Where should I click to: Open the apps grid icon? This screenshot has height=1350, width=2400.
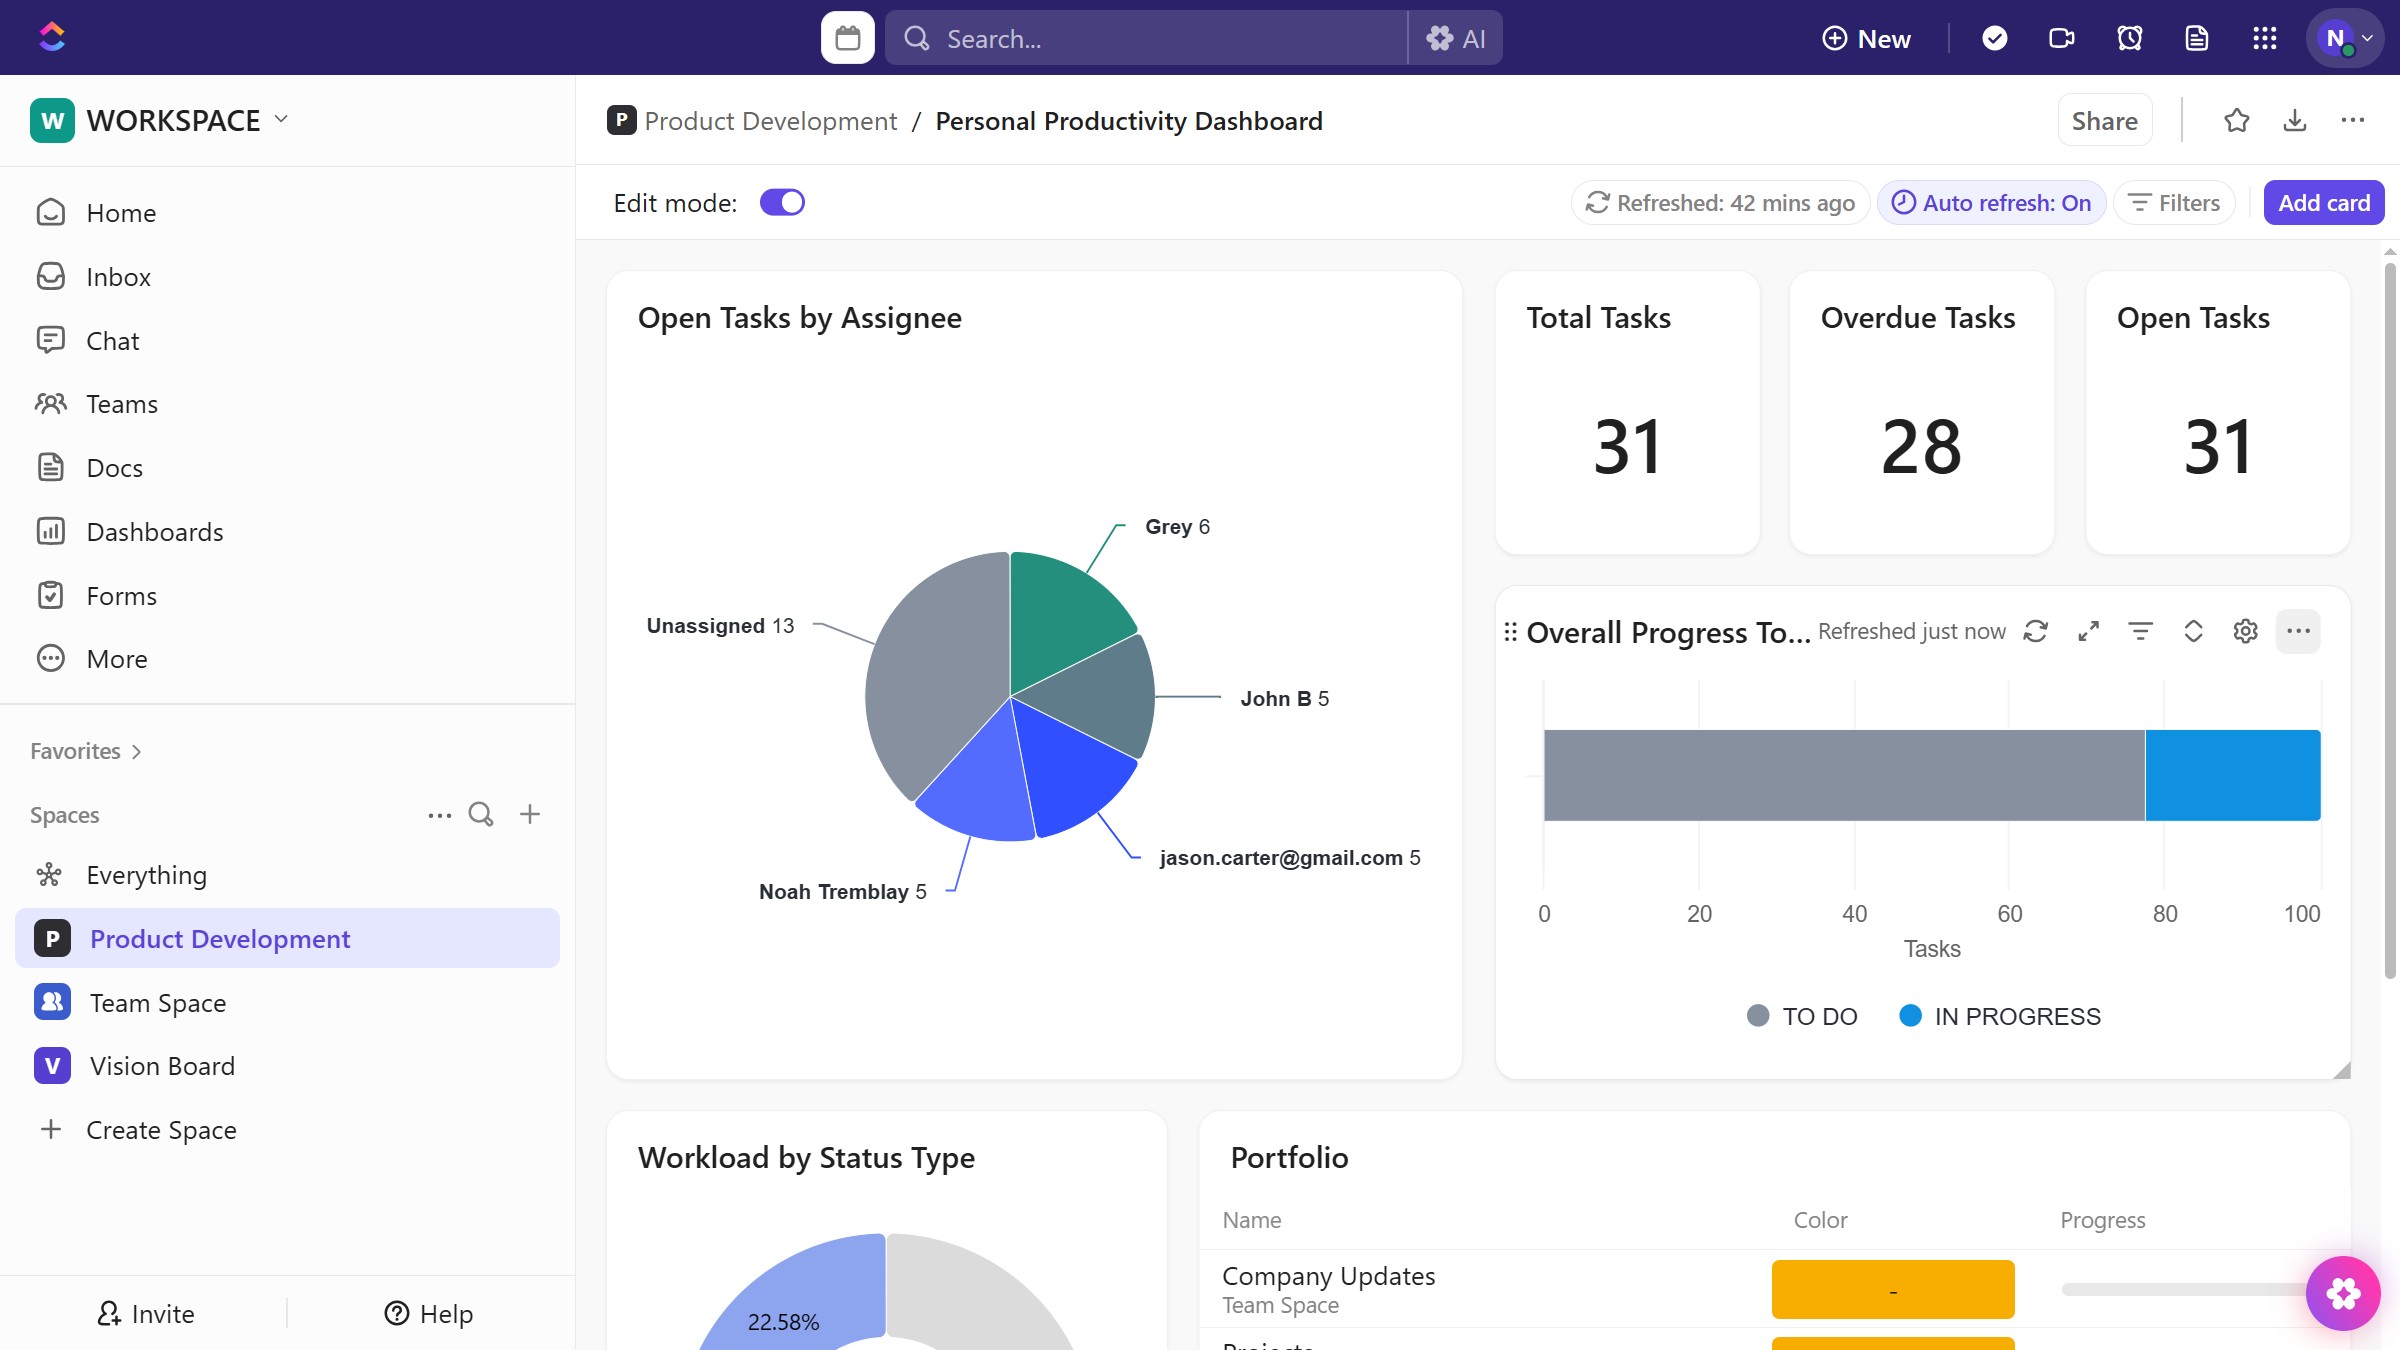[2264, 38]
